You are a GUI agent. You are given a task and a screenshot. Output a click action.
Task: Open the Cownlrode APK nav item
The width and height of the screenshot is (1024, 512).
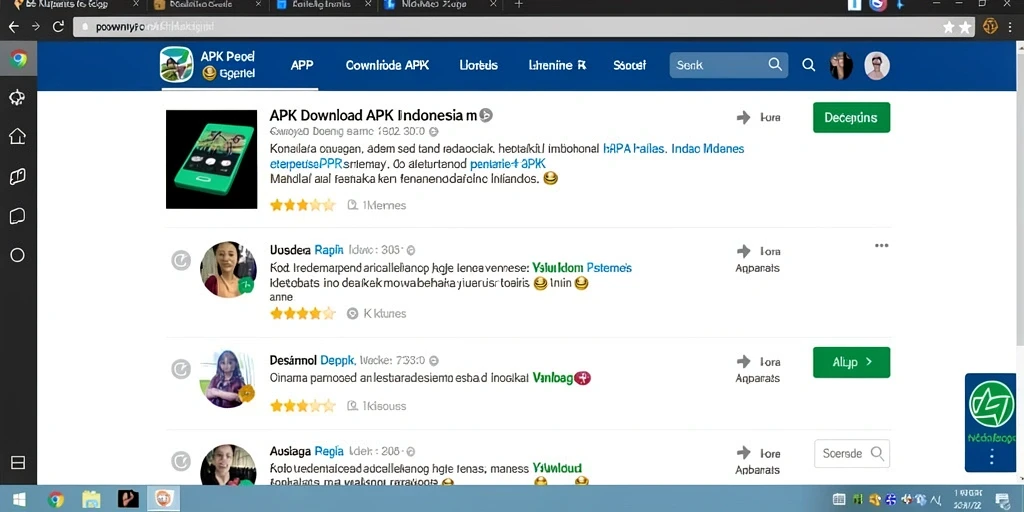[x=387, y=65]
